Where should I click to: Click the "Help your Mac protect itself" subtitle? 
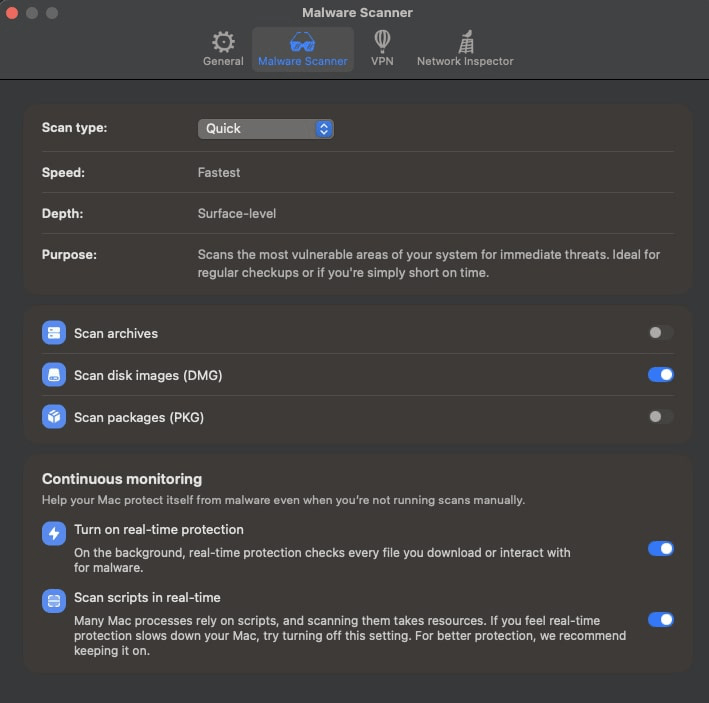coord(283,500)
